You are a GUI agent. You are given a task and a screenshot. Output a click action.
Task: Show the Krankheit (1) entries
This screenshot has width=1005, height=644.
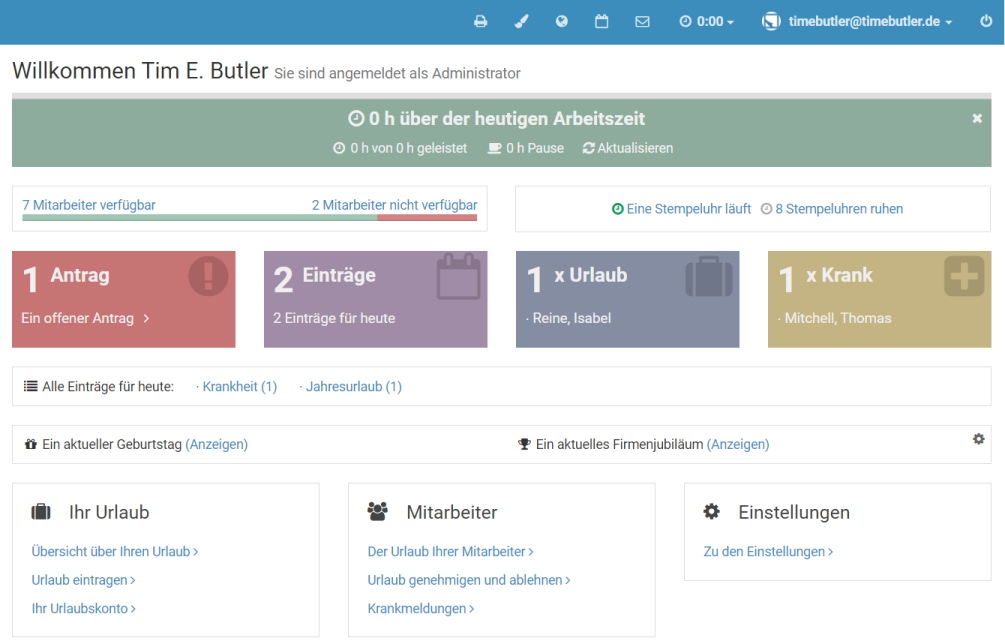click(239, 386)
